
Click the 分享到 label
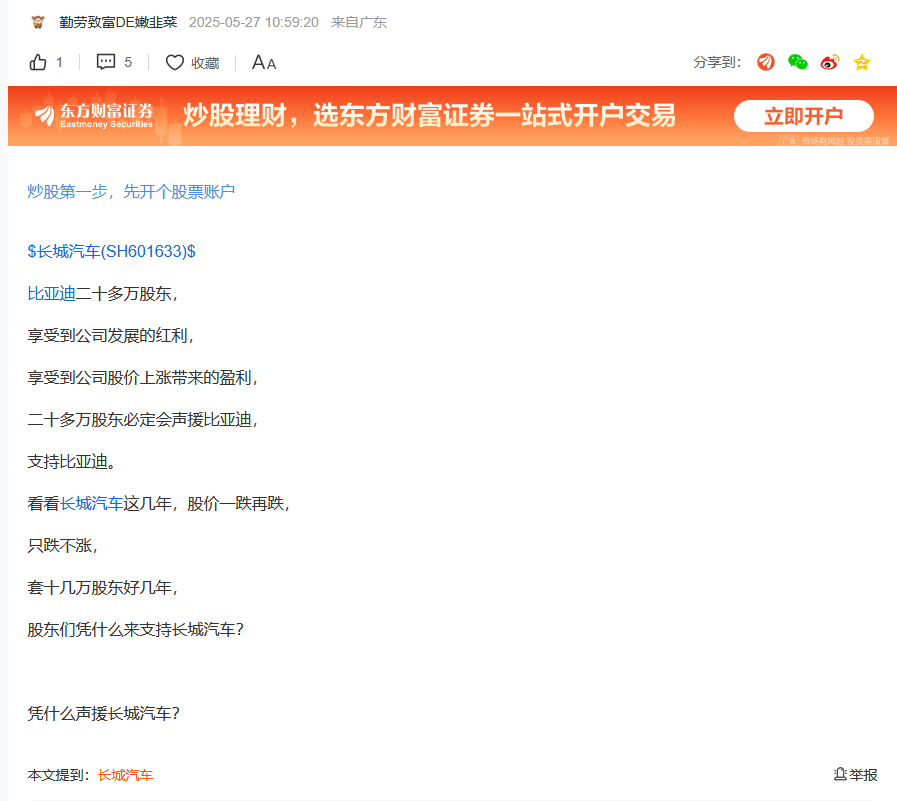pos(717,62)
